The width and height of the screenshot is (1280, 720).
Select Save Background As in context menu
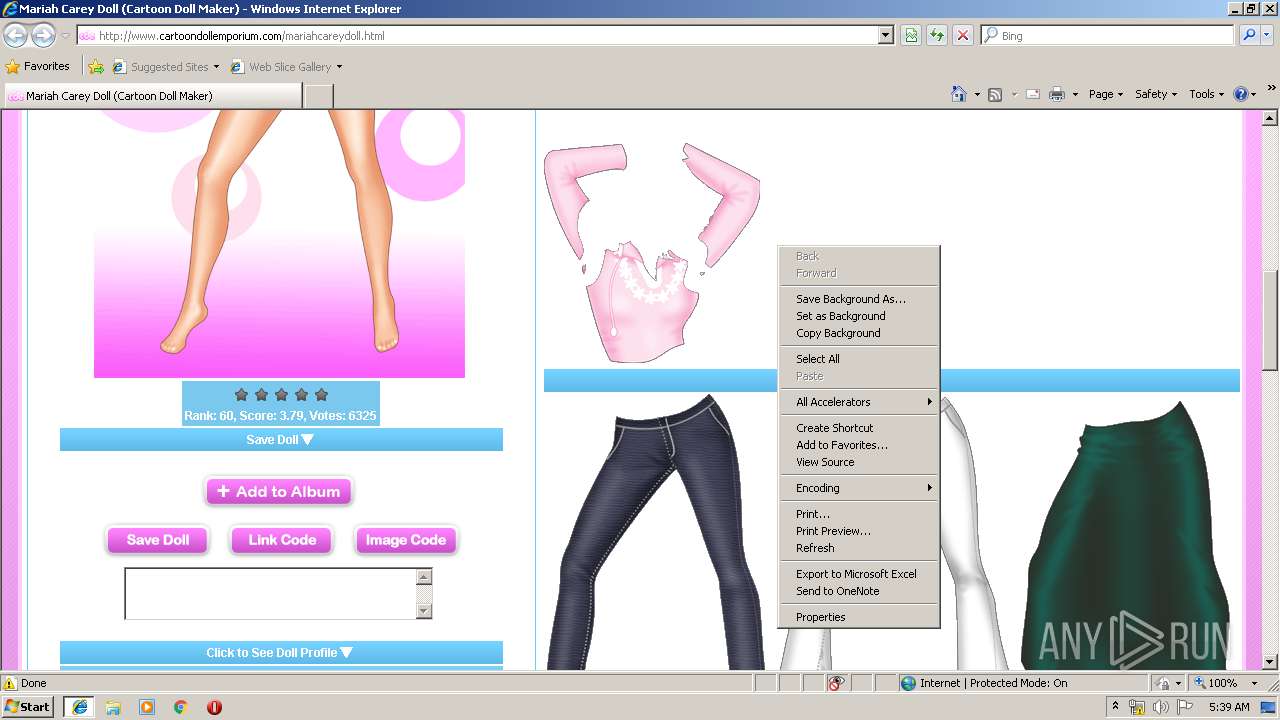click(859, 299)
